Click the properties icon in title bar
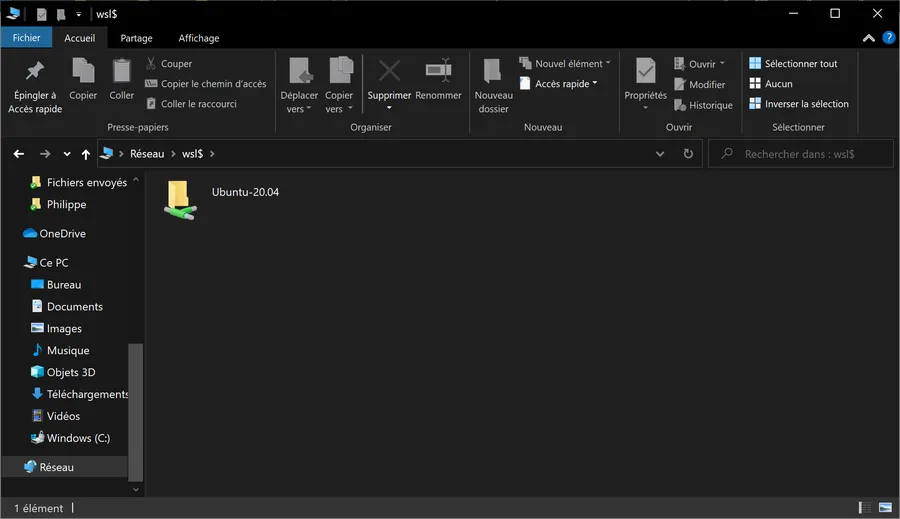 pyautogui.click(x=41, y=14)
